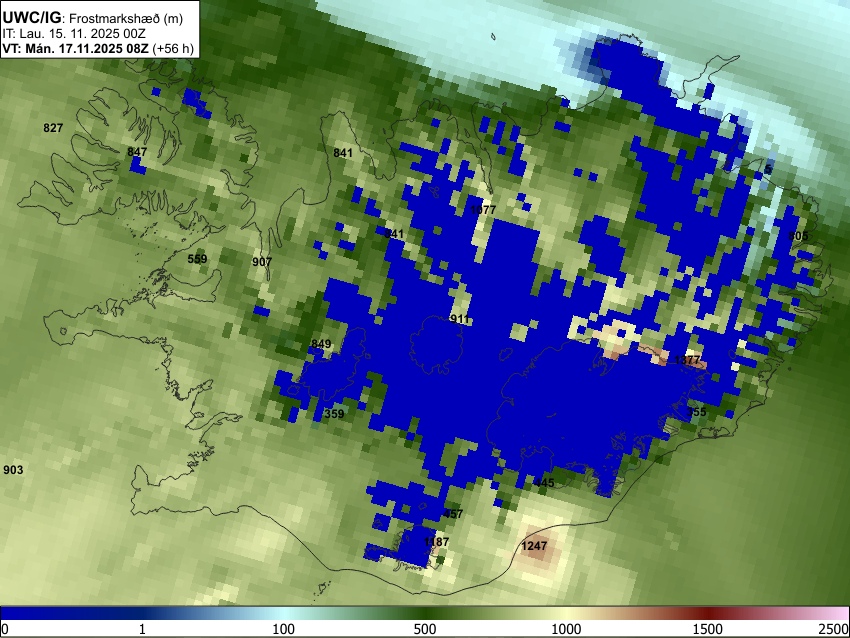Viewport: 850px width, 638px height.
Task: Click the 805 value on the east coast
Action: click(798, 236)
